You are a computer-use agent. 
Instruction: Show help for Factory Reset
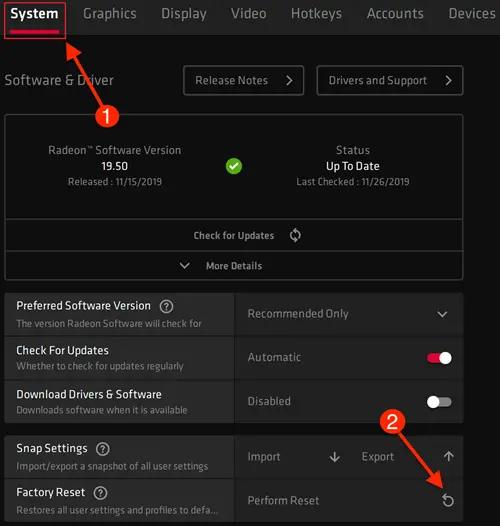(x=100, y=493)
